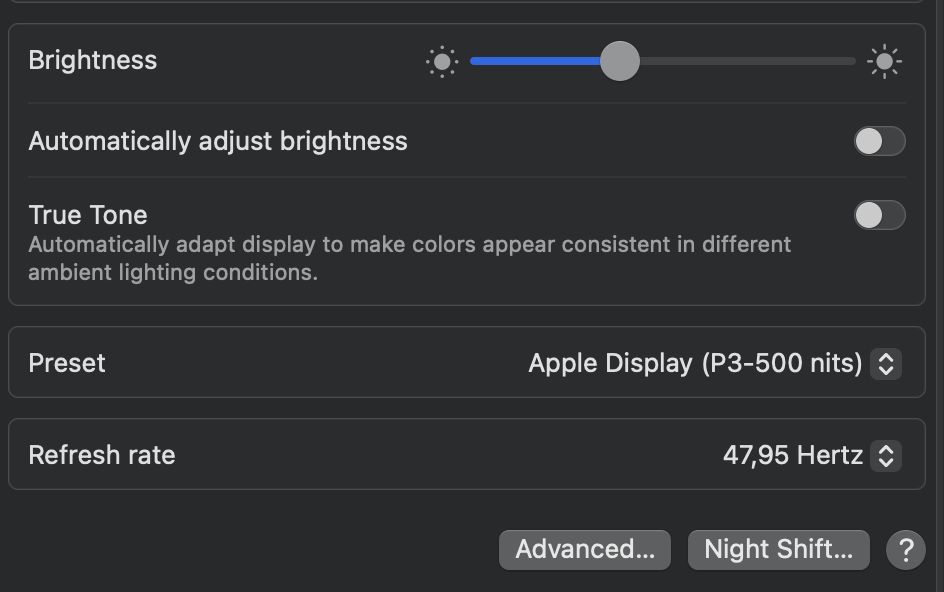Click the bright sun icon after slider
944x592 pixels.
coord(884,62)
